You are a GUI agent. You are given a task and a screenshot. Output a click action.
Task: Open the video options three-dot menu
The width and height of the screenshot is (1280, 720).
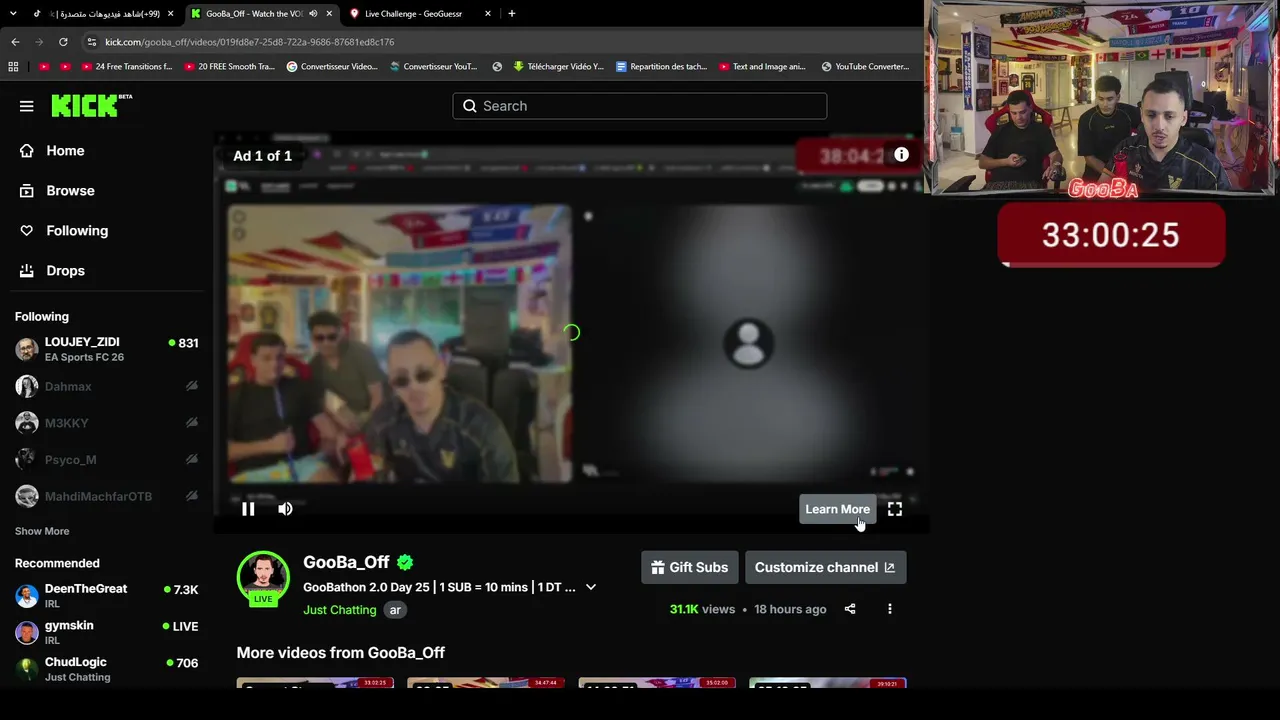pos(889,609)
